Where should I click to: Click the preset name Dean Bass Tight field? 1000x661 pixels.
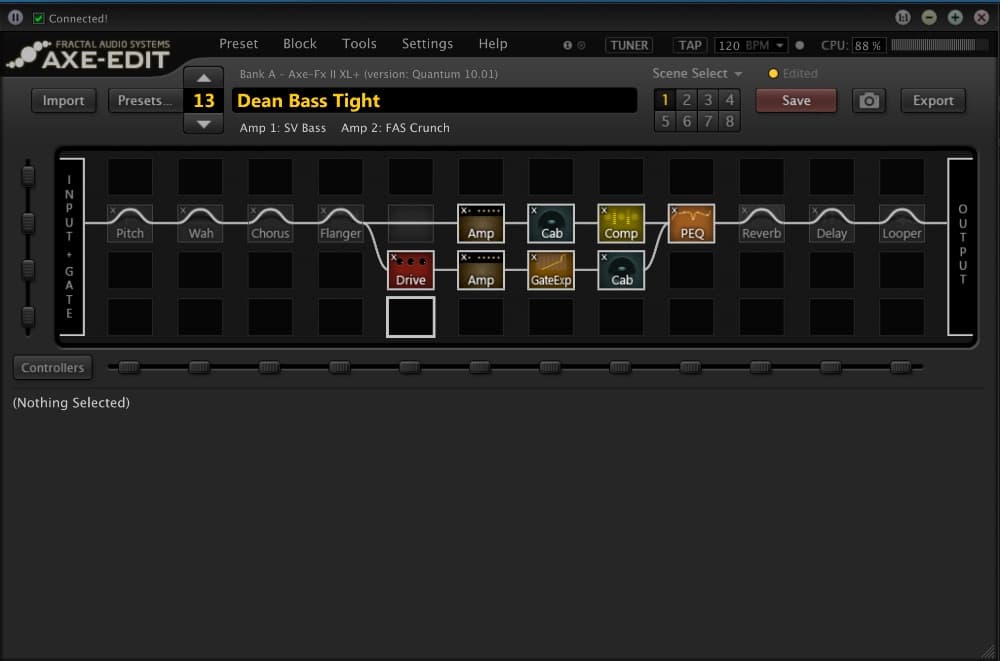coord(434,101)
